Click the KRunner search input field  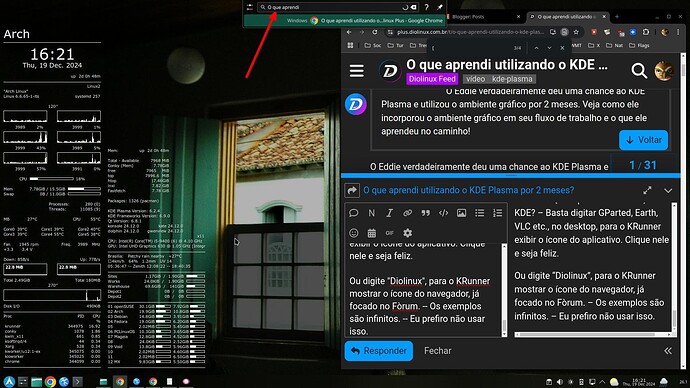point(338,7)
